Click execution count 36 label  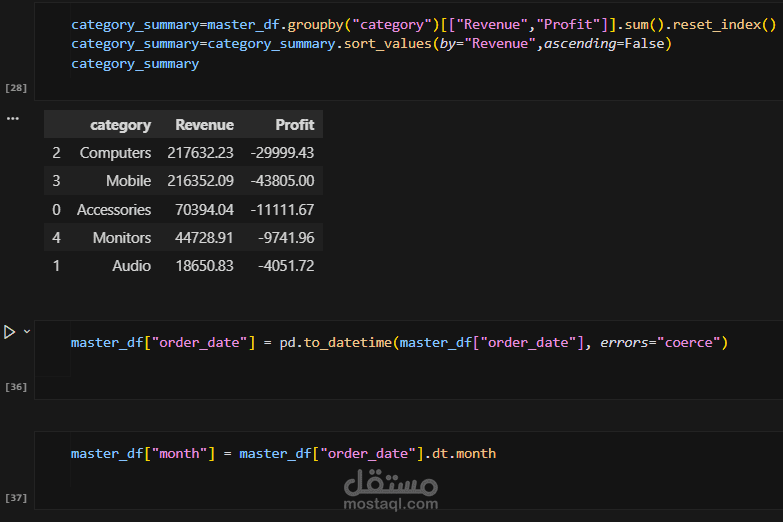16,386
